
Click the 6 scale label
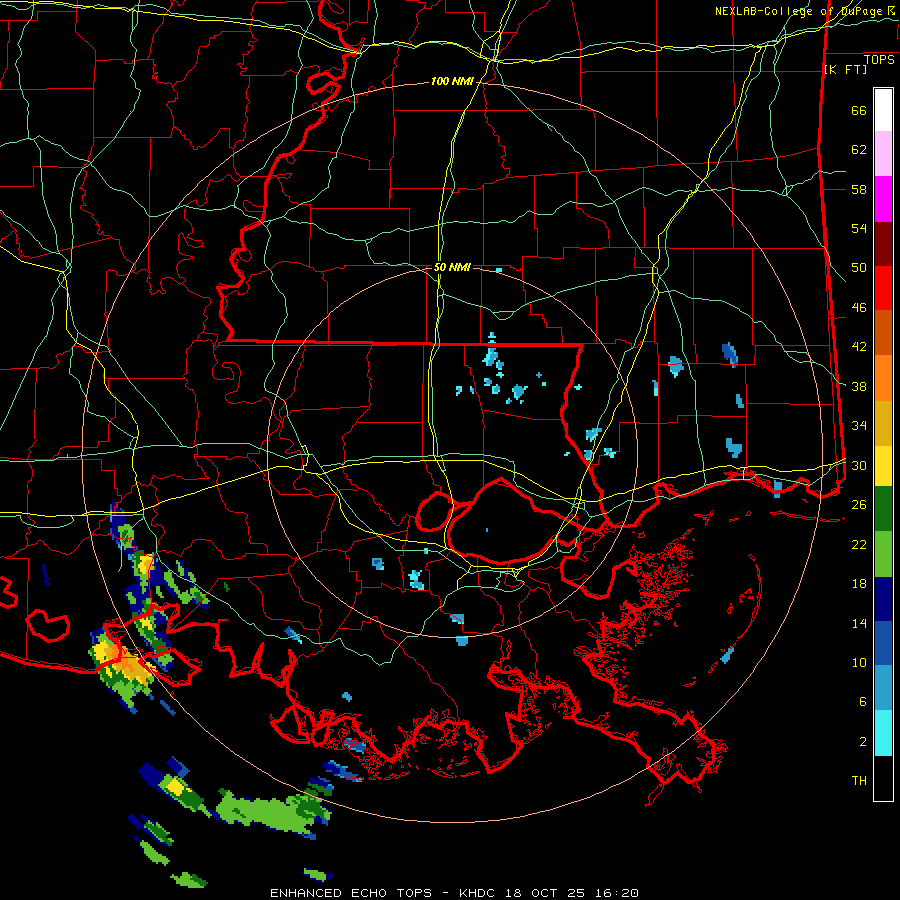[863, 702]
